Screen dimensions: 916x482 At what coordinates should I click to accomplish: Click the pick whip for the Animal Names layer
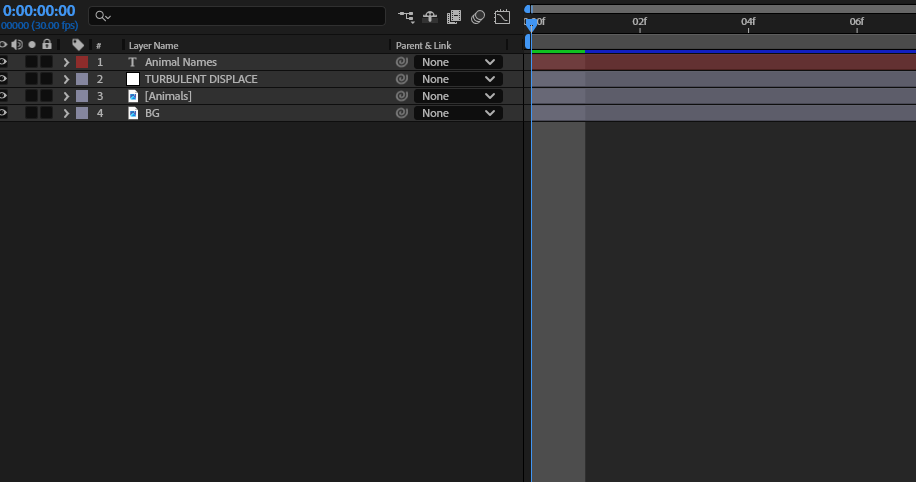tap(401, 62)
